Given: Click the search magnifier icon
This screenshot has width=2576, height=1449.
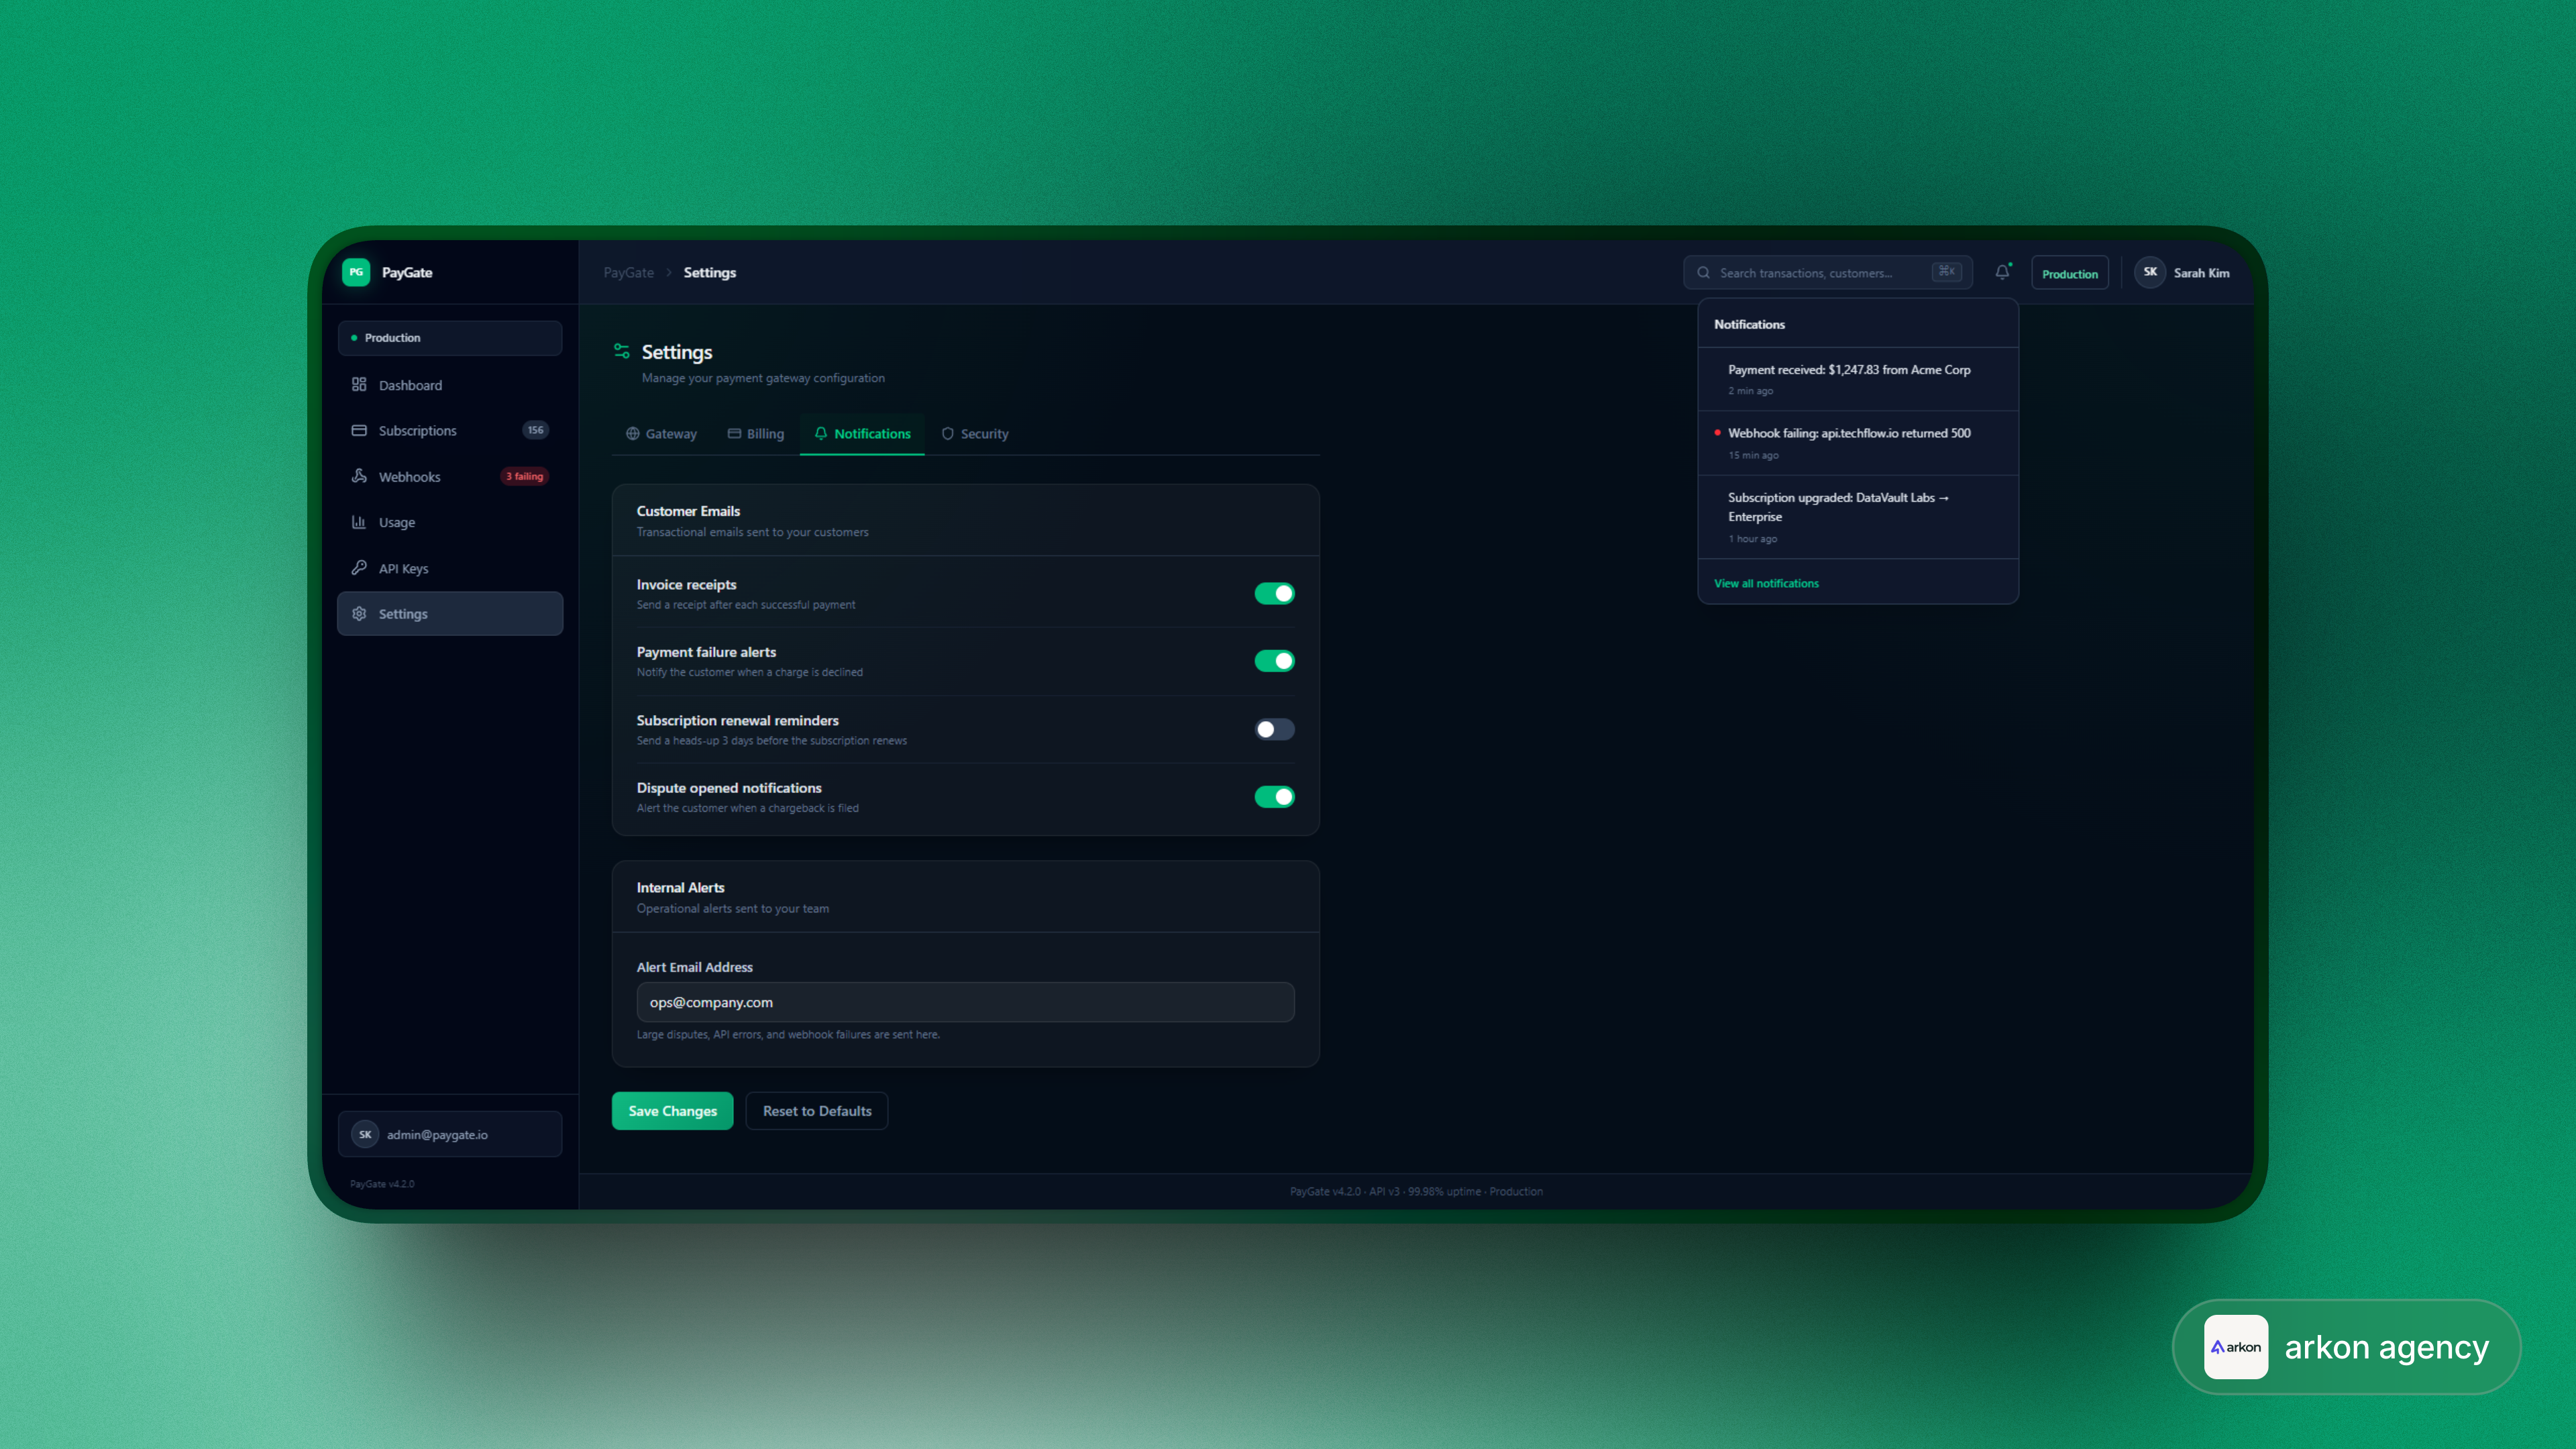Looking at the screenshot, I should tap(1703, 272).
